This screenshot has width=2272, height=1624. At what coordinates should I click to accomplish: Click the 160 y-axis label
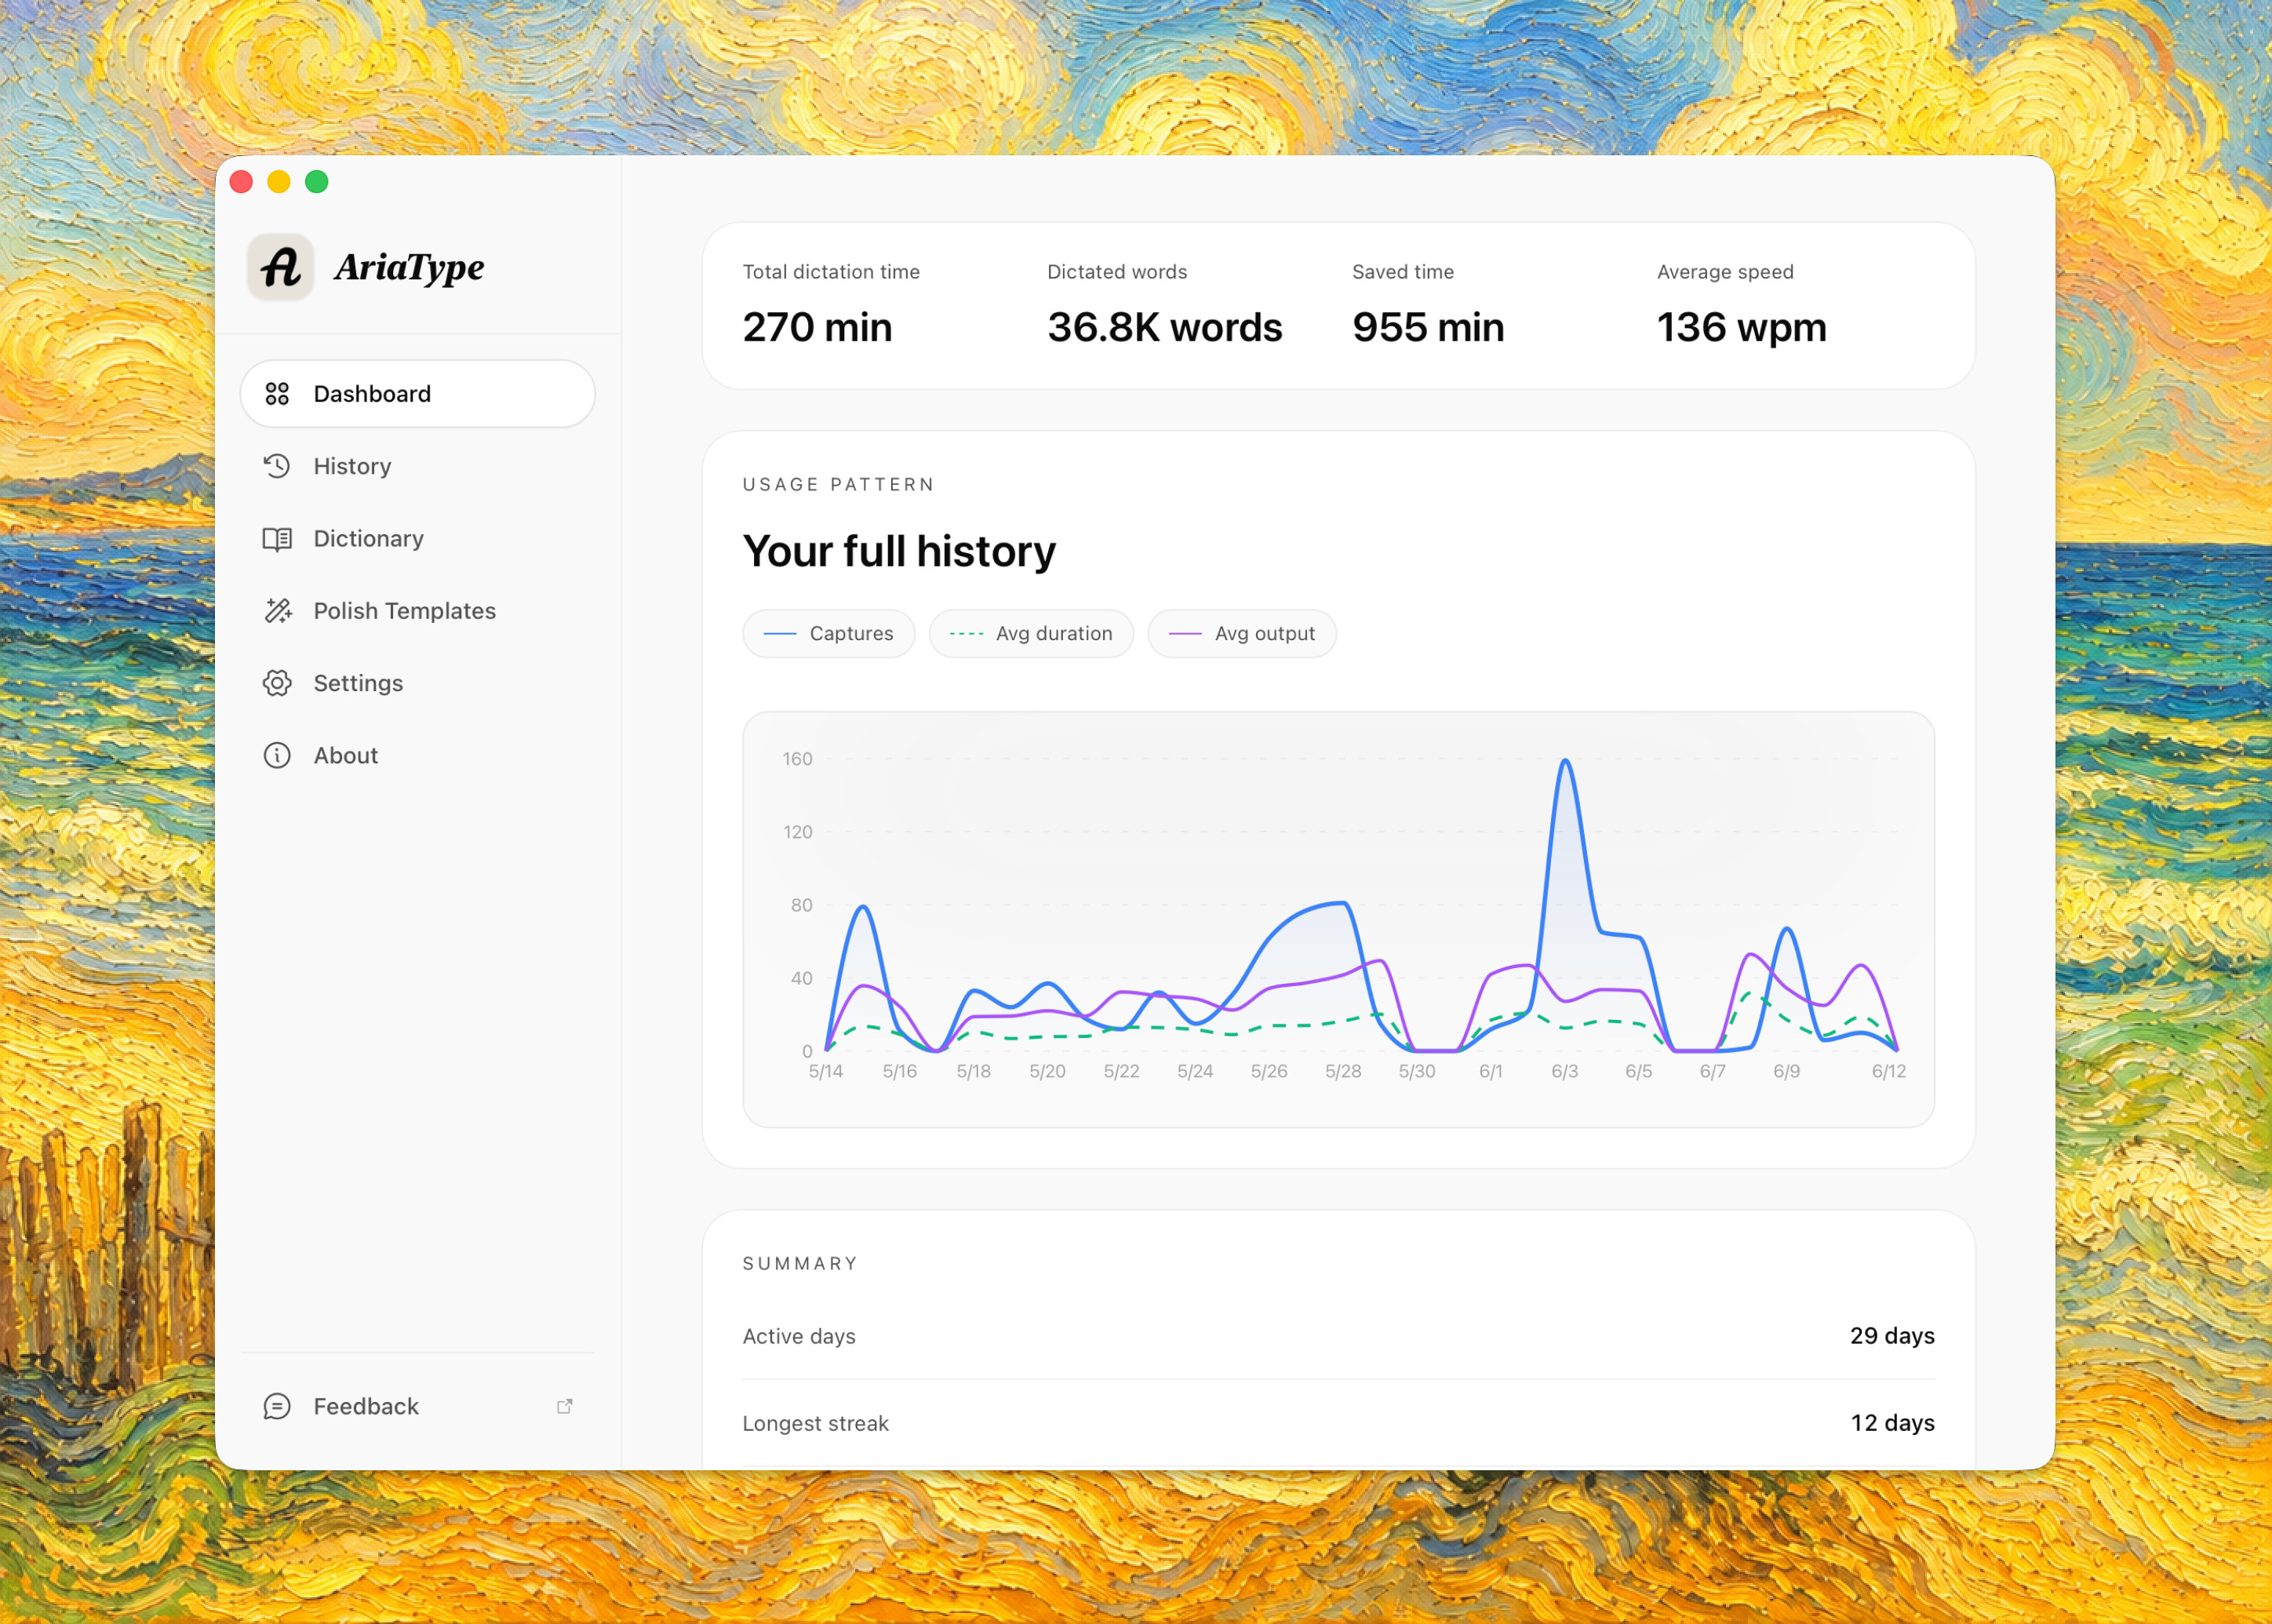pyautogui.click(x=797, y=759)
